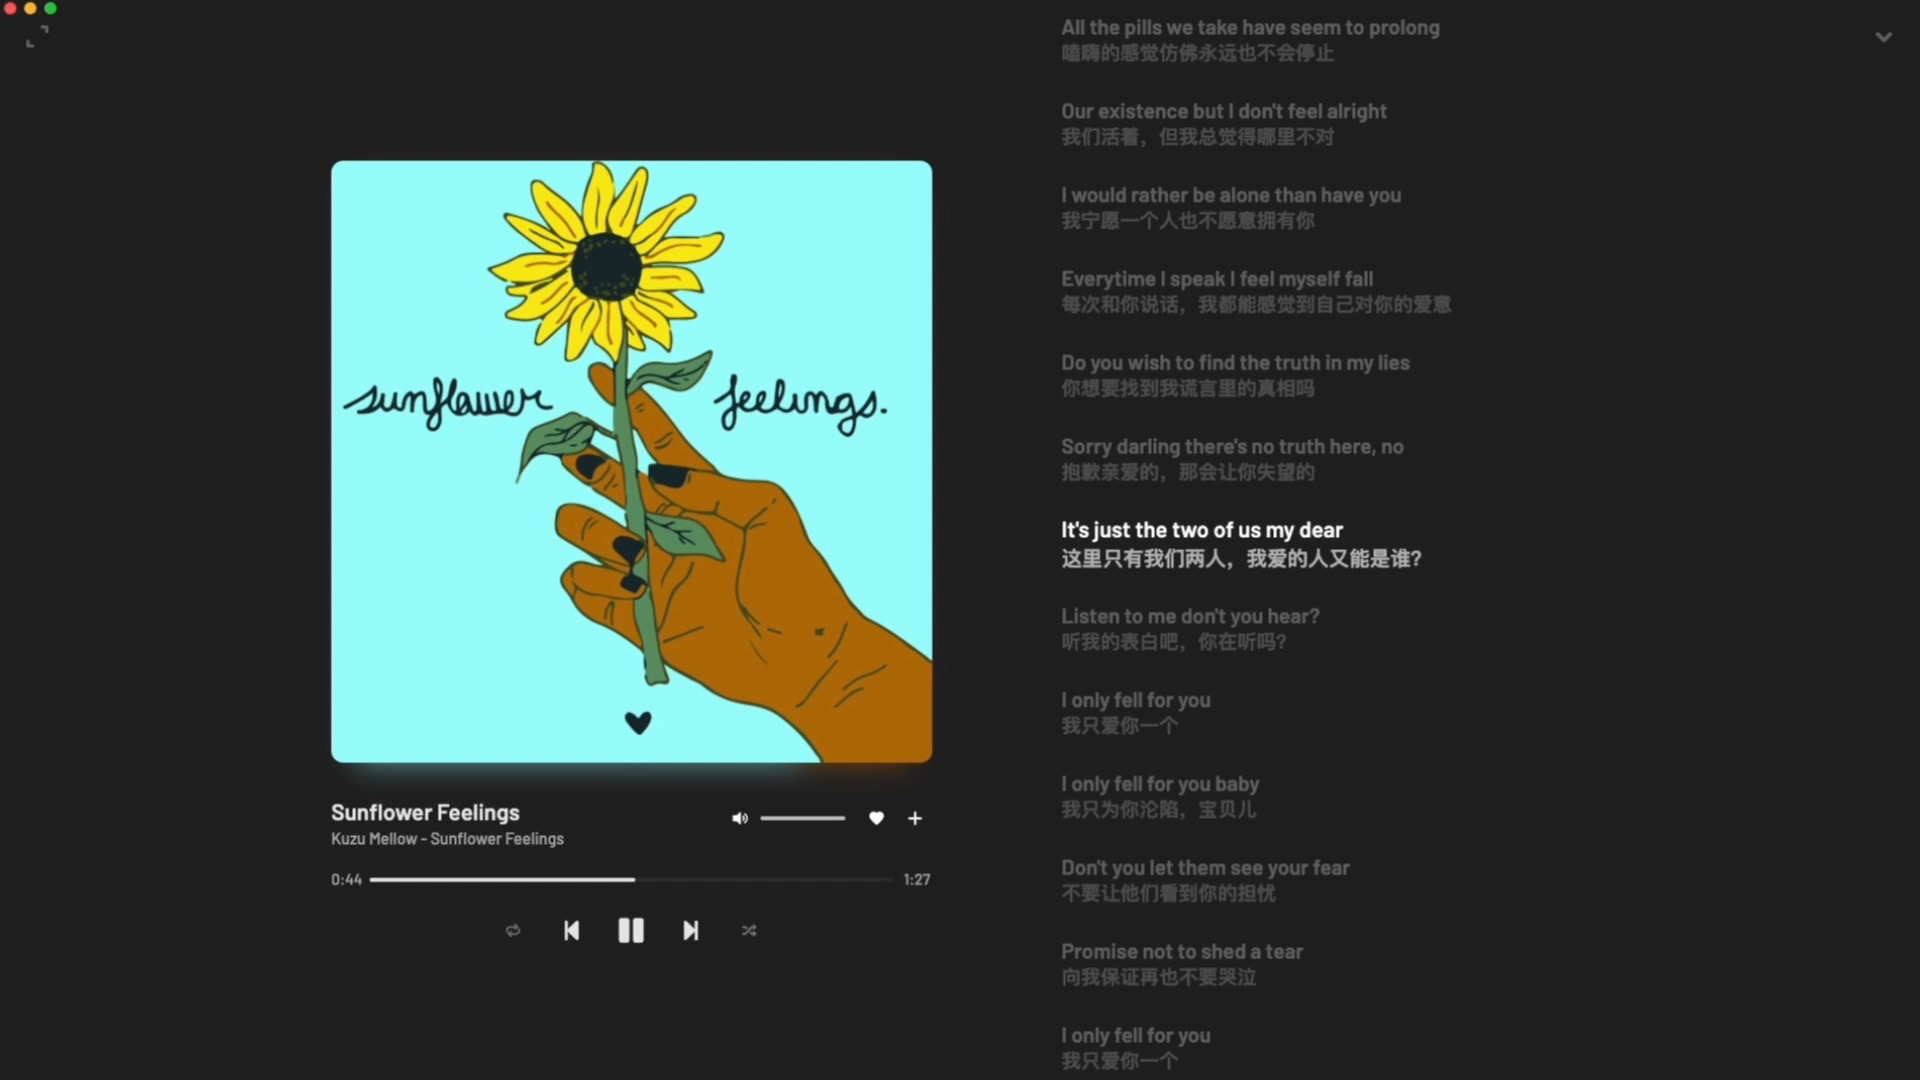Image resolution: width=1920 pixels, height=1080 pixels.
Task: Unlike the song with heart icon
Action: (876, 818)
